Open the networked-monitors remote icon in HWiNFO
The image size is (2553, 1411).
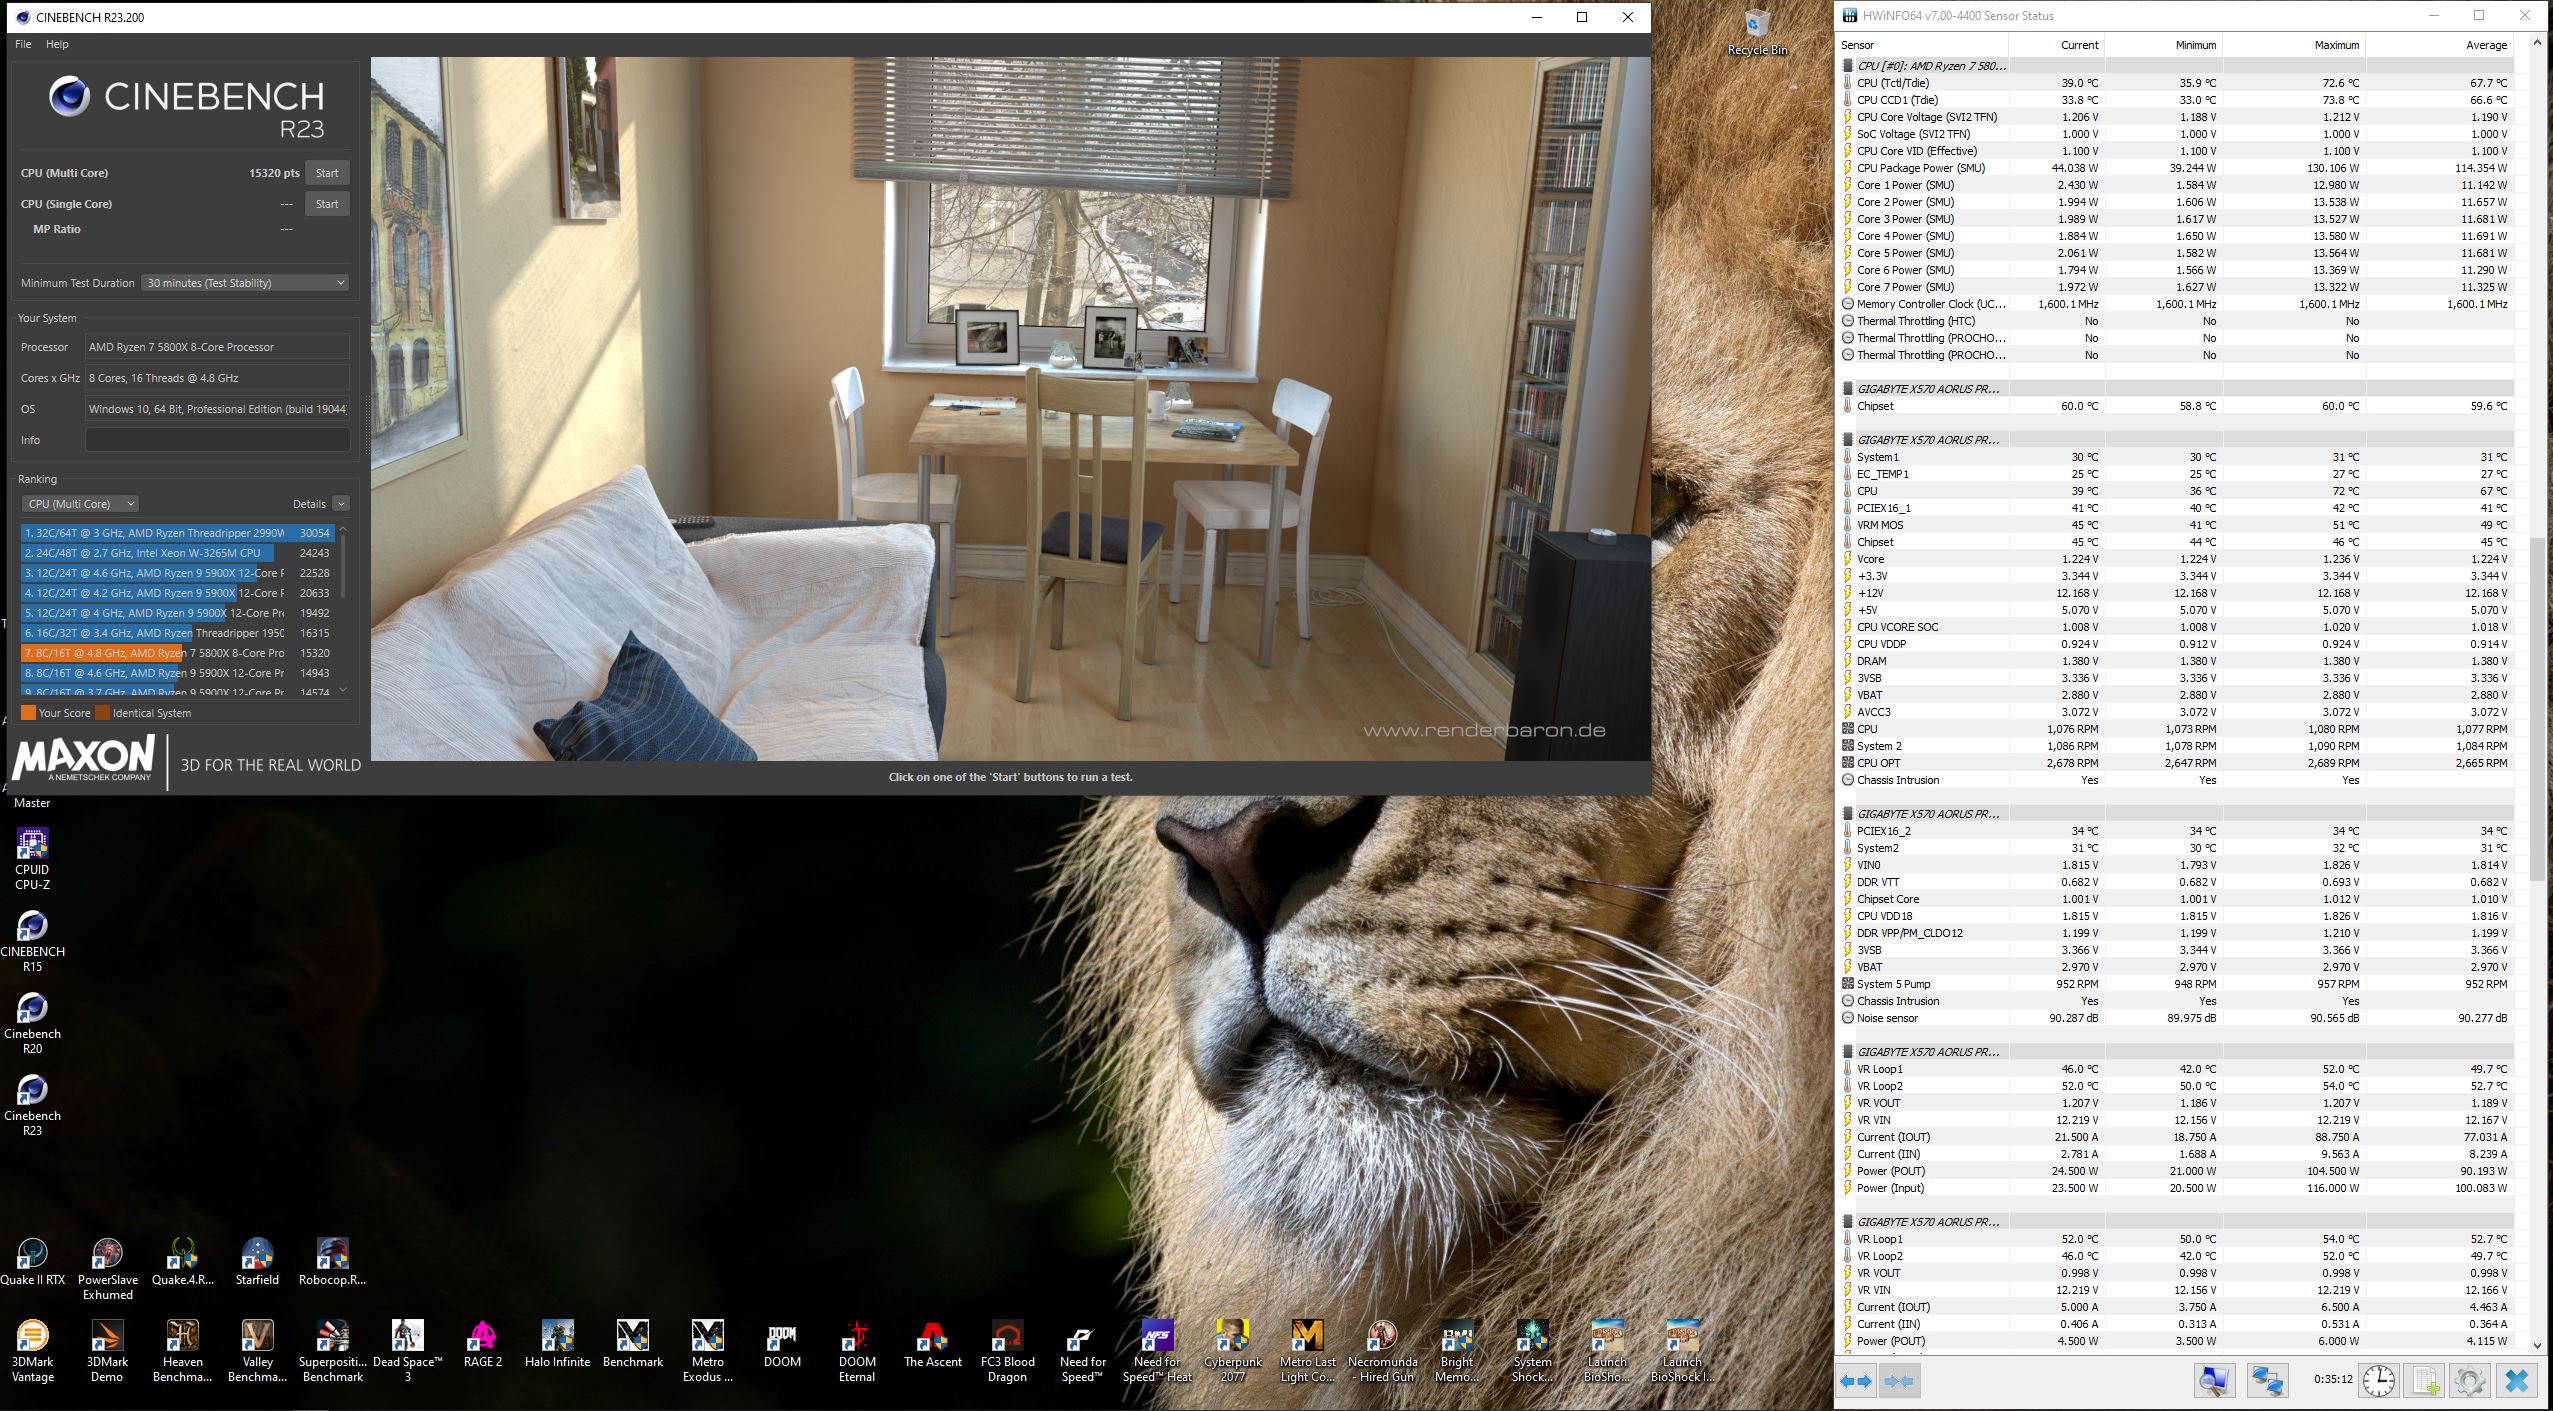point(2267,1381)
